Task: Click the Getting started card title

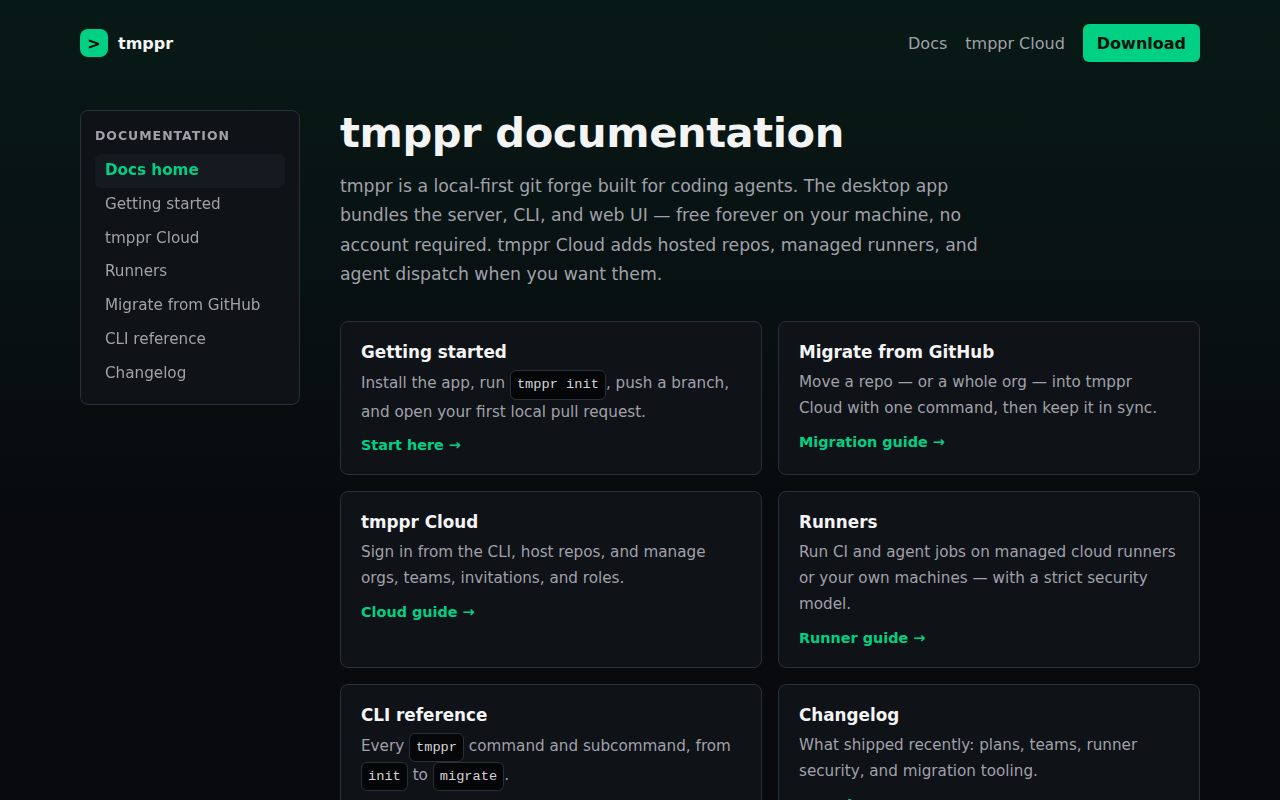Action: pos(434,352)
